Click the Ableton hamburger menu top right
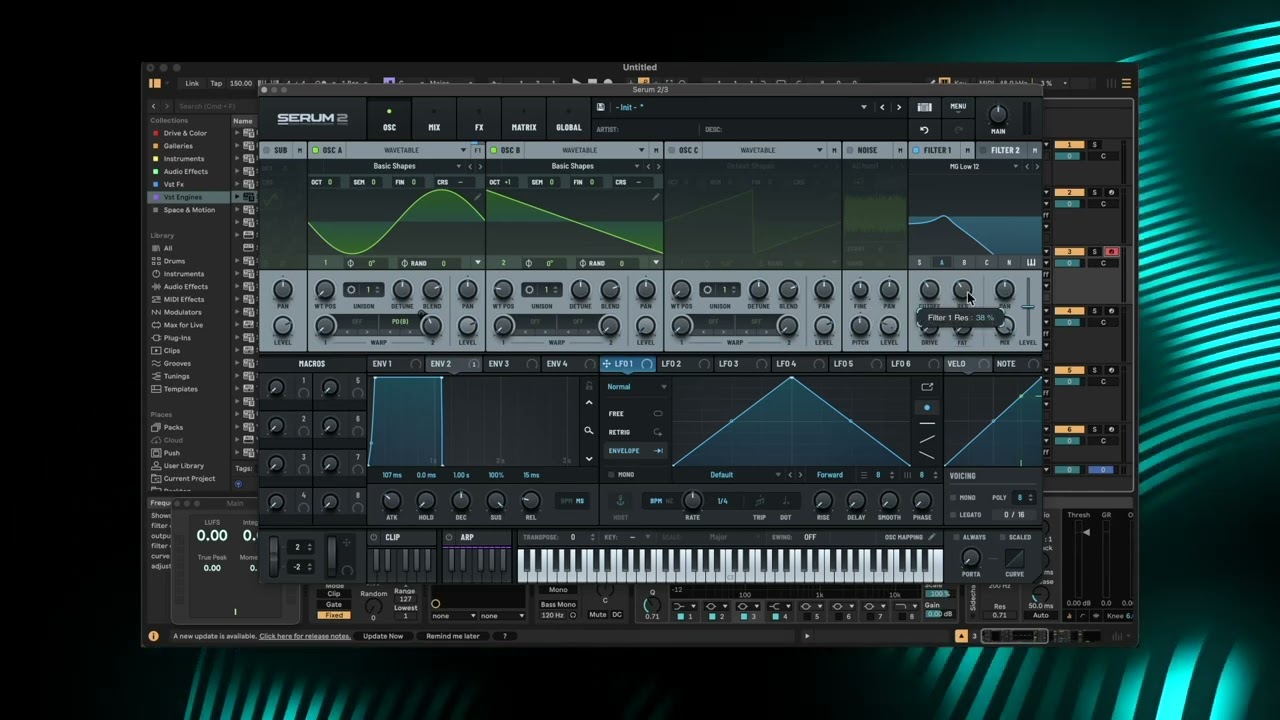Screen dimensions: 1280x720 [x=1126, y=83]
